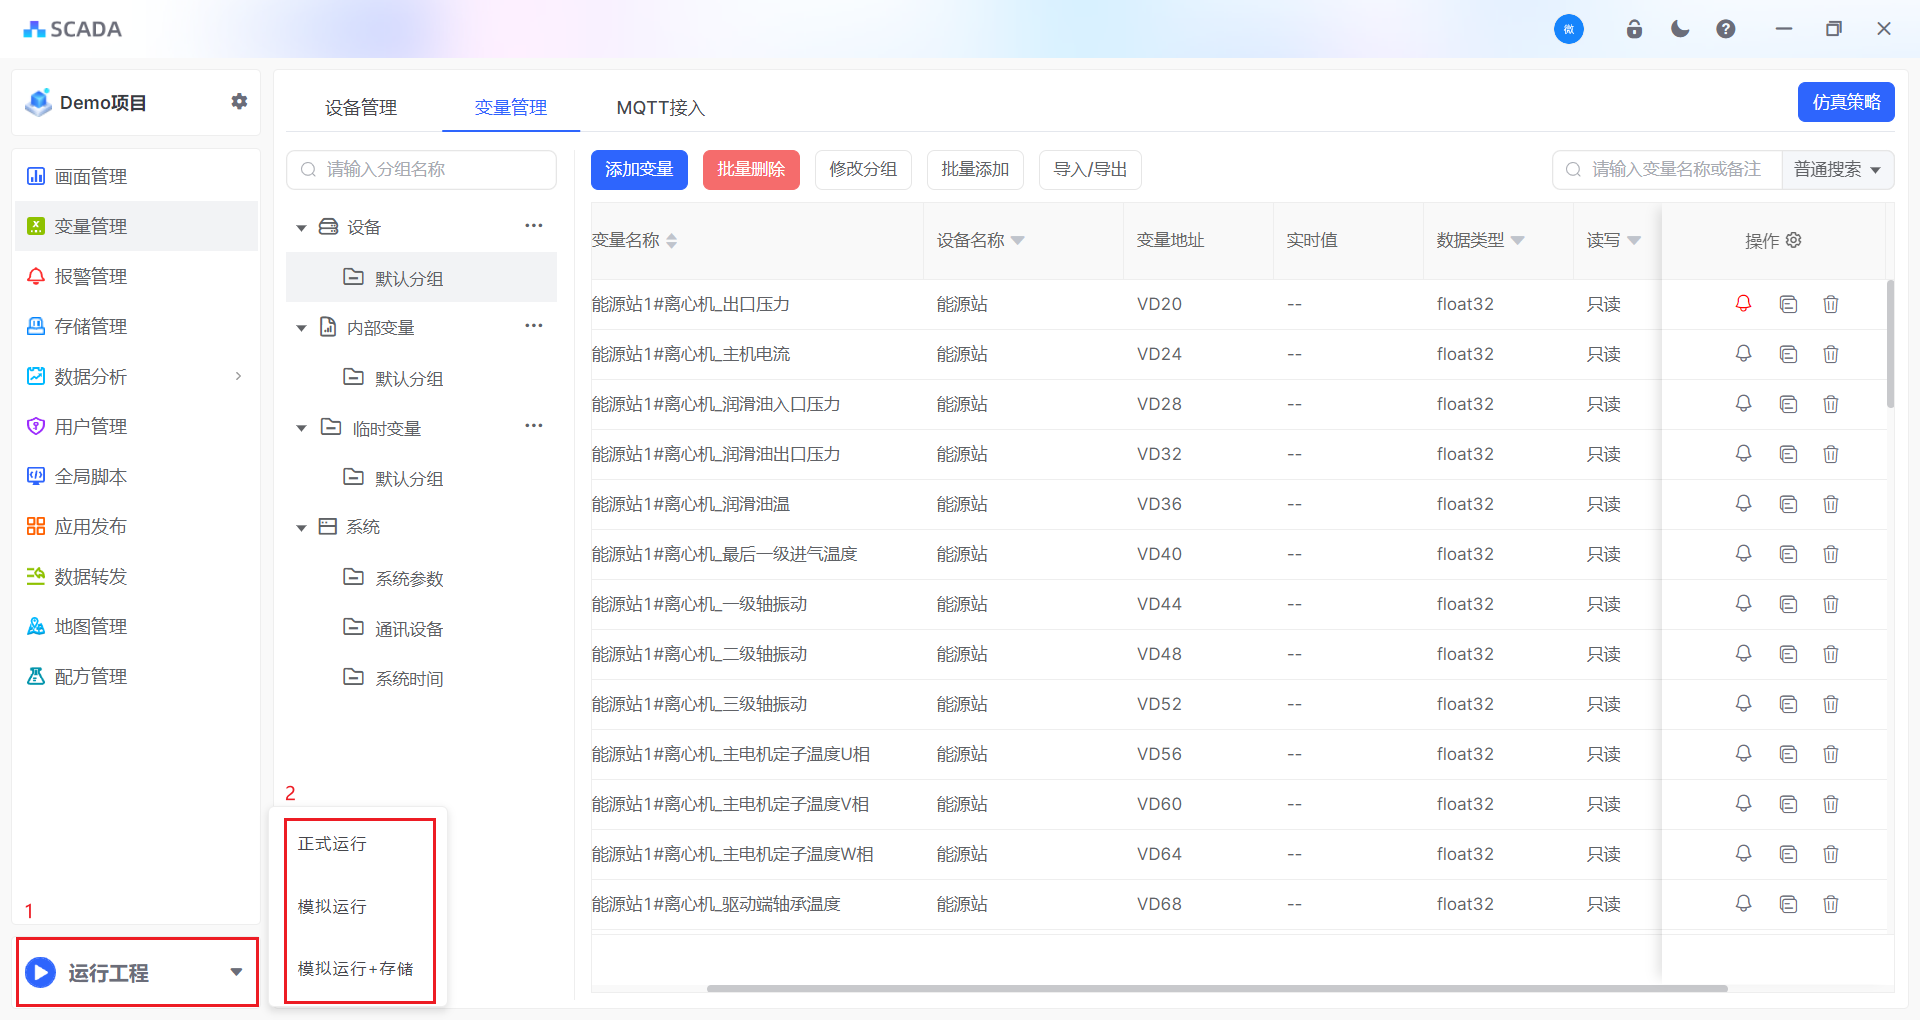Select 模拟运行 from the run menu

332,906
